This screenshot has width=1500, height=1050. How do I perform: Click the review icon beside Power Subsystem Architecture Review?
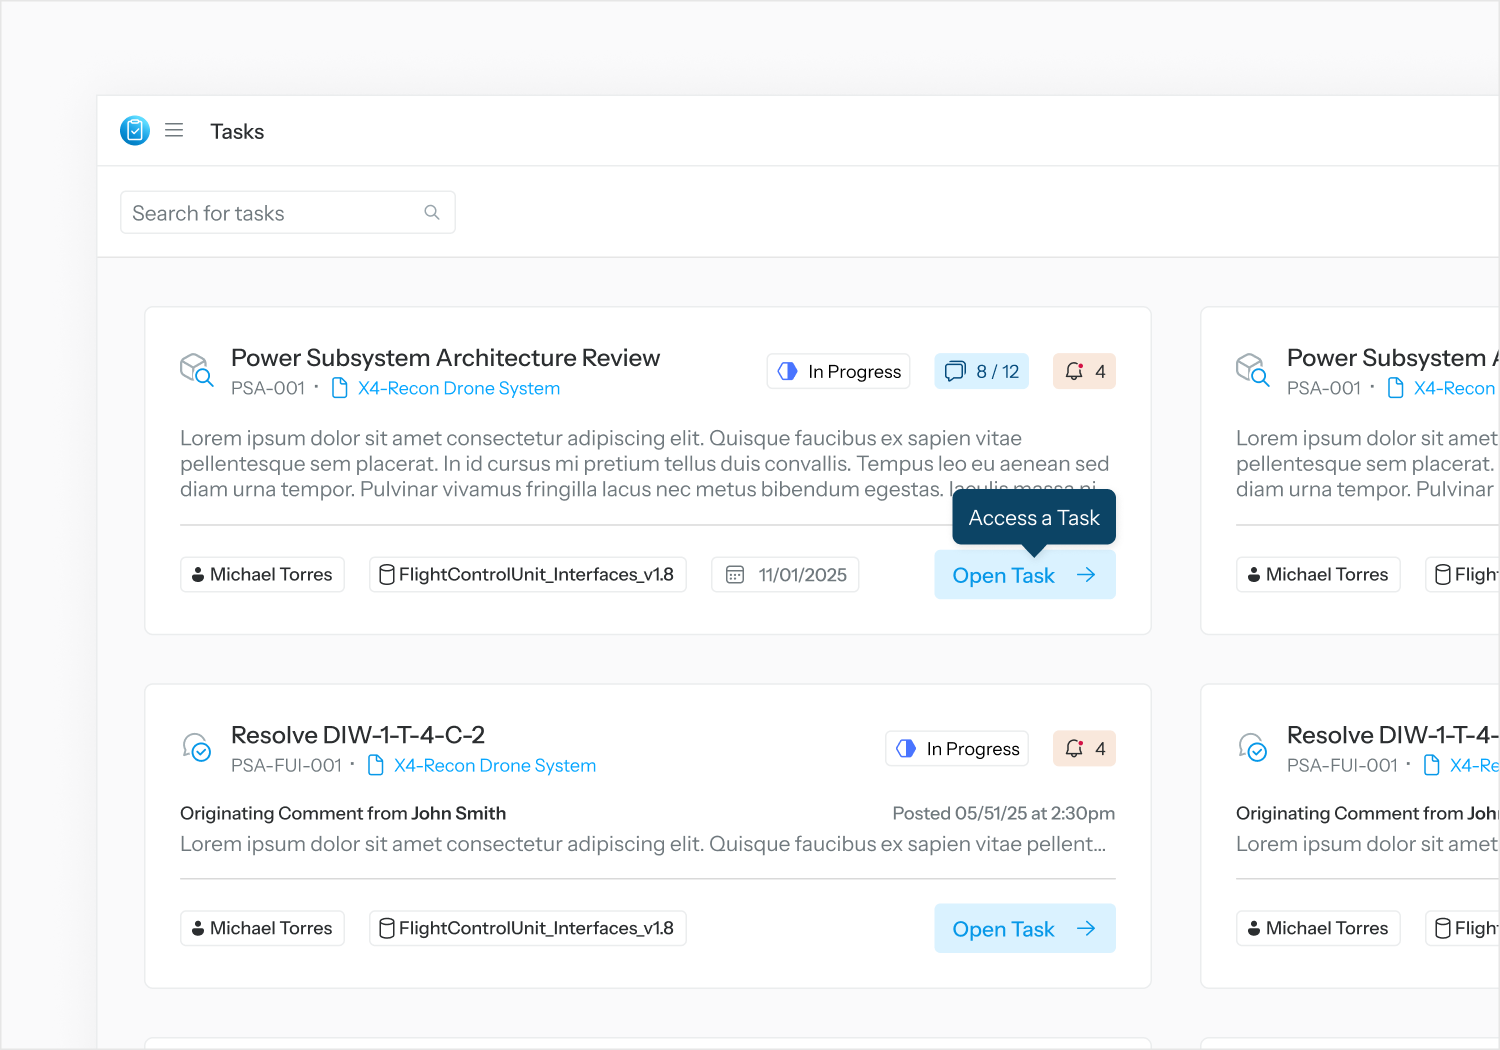[196, 370]
